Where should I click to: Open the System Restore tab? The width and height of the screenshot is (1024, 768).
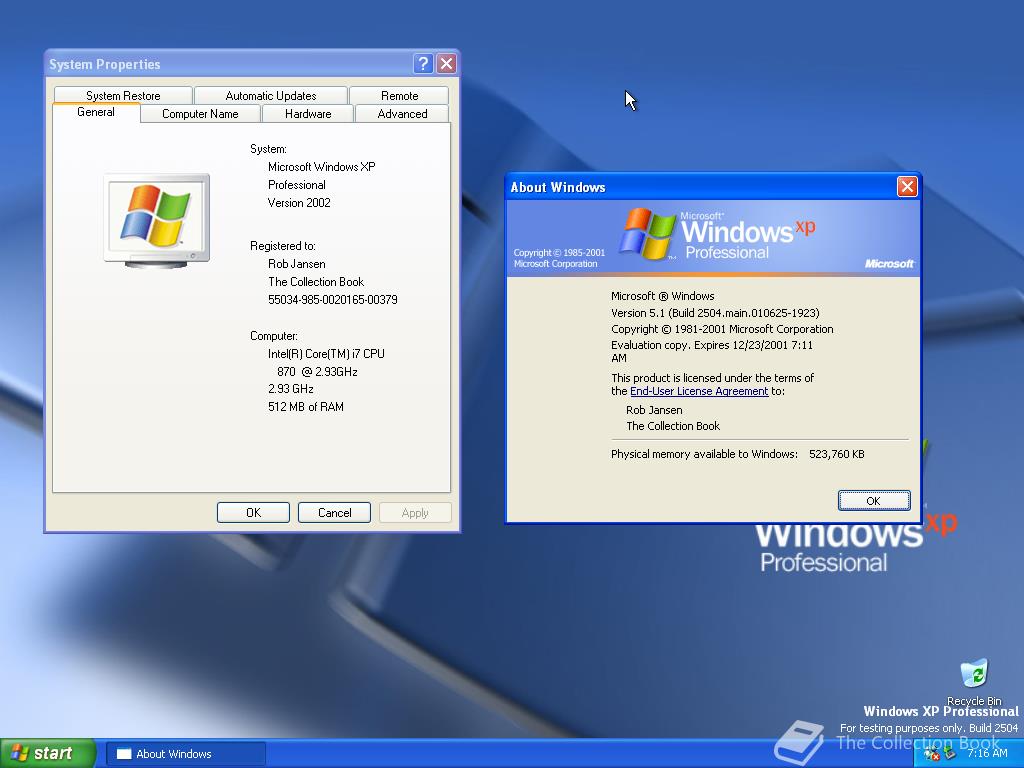pos(123,95)
